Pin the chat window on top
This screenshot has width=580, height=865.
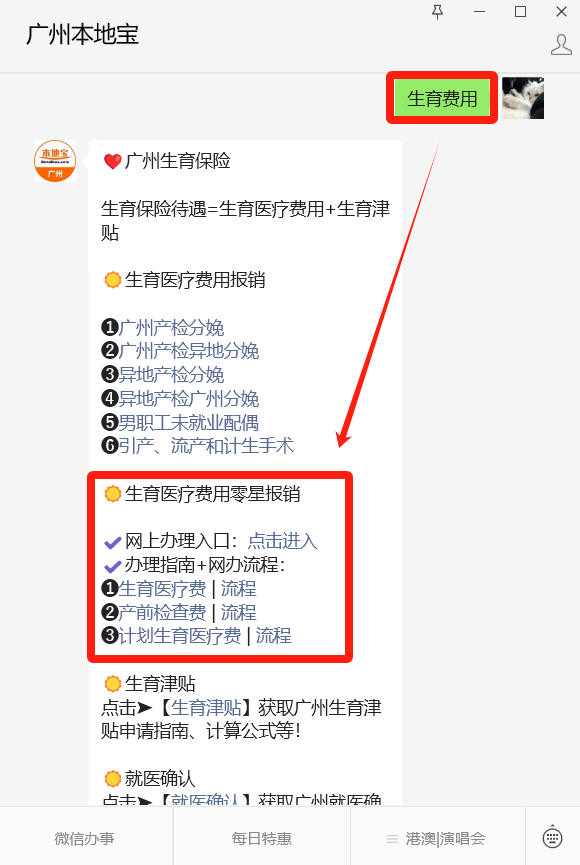pyautogui.click(x=438, y=12)
